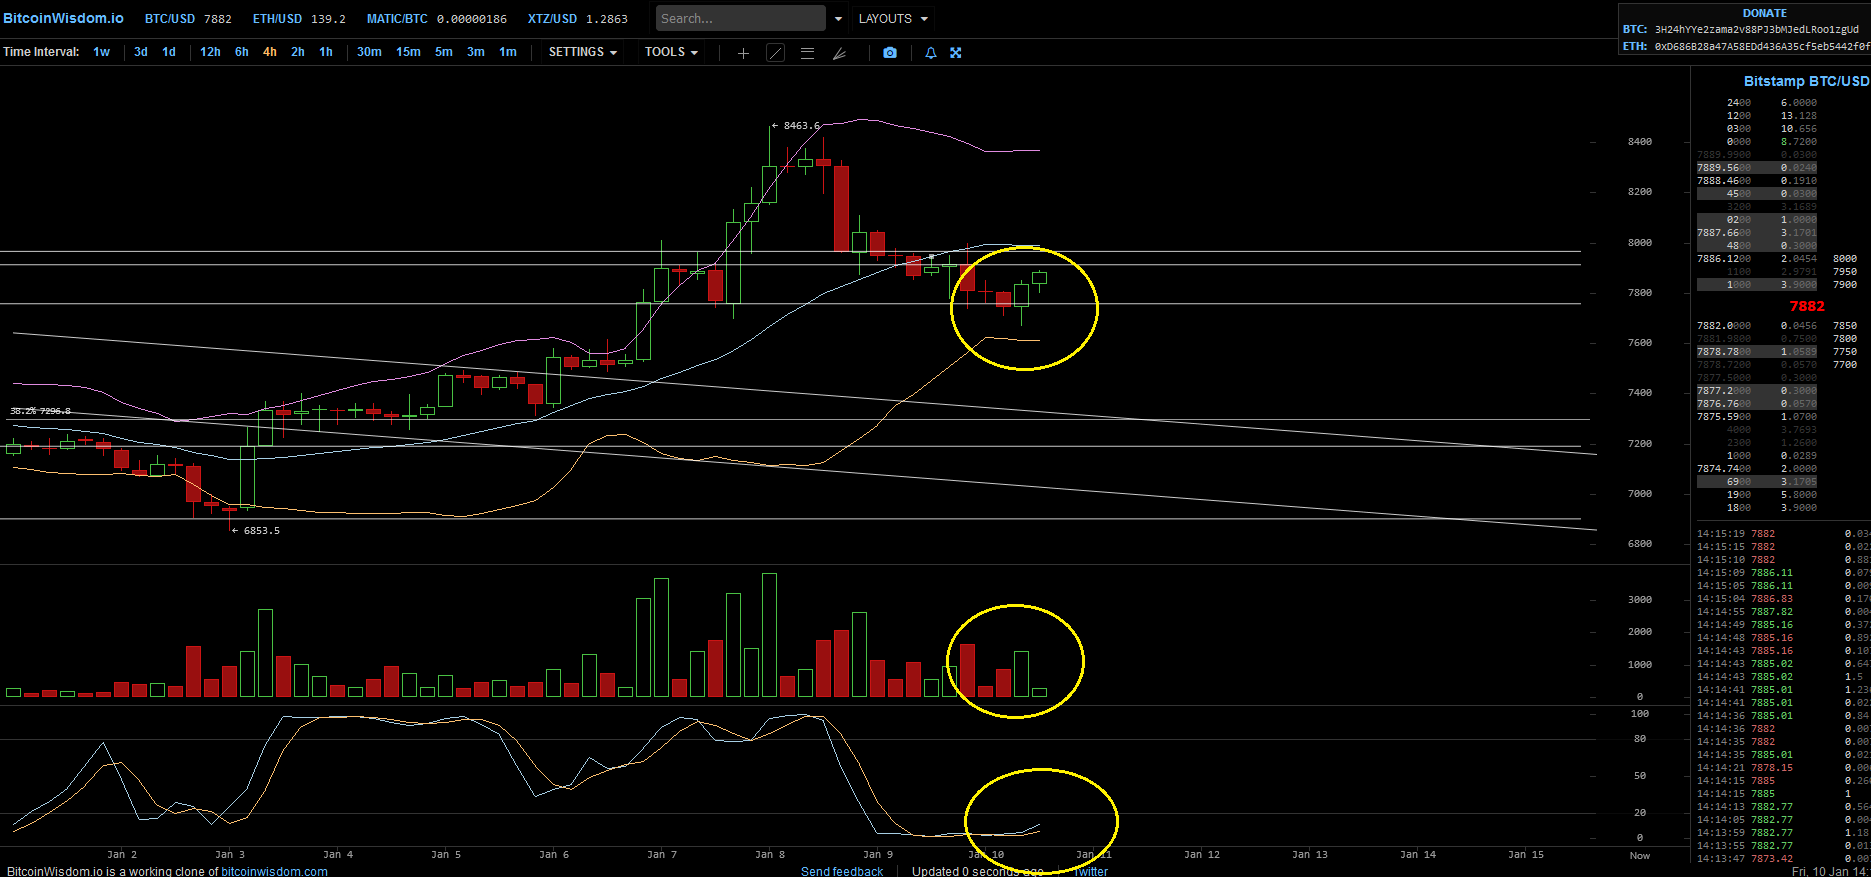The image size is (1871, 877).
Task: Click the 38.2% 7296.8 Fibonacci label
Action: click(40, 411)
